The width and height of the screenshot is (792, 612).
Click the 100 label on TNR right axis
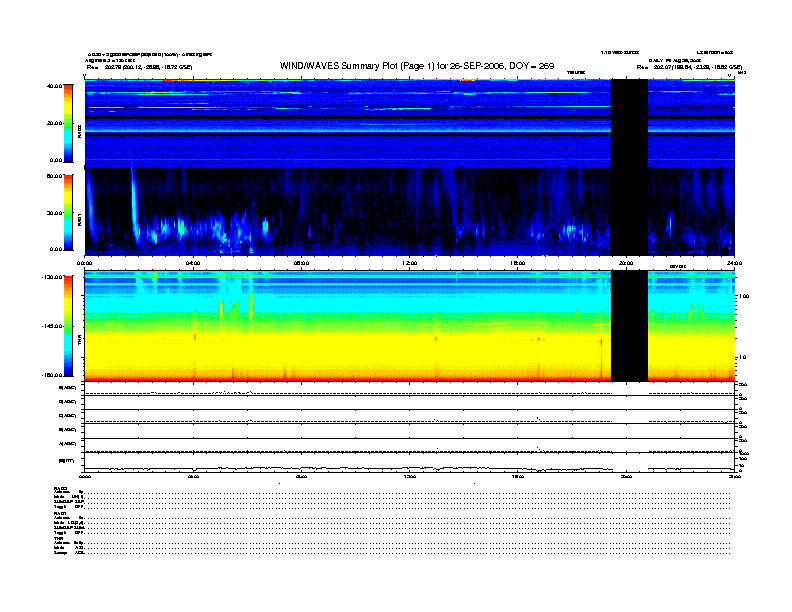(744, 296)
